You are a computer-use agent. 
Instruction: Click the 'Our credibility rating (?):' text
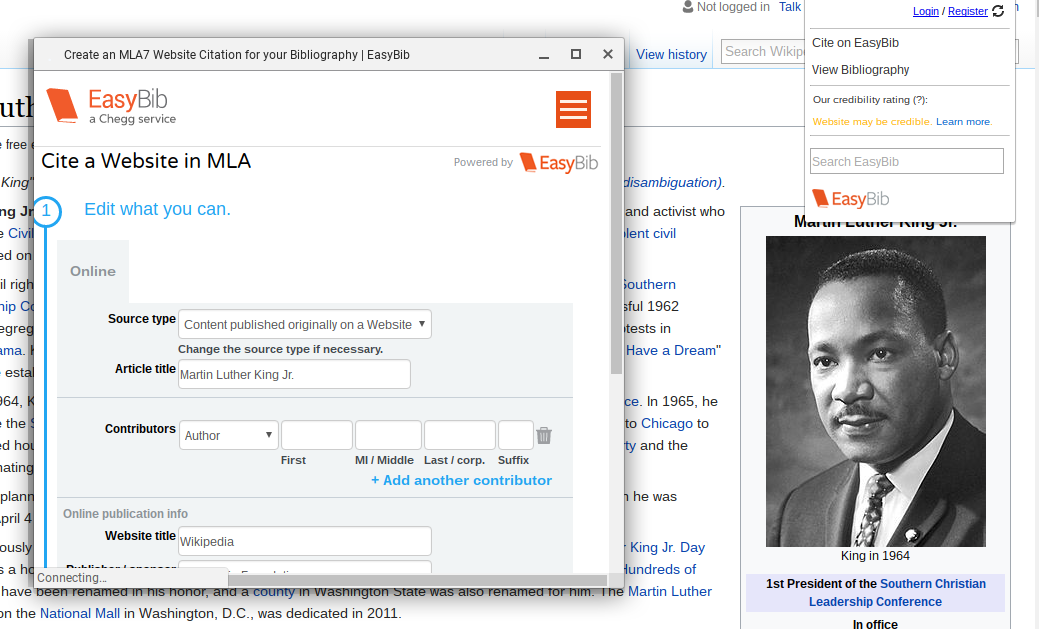pyautogui.click(x=870, y=99)
